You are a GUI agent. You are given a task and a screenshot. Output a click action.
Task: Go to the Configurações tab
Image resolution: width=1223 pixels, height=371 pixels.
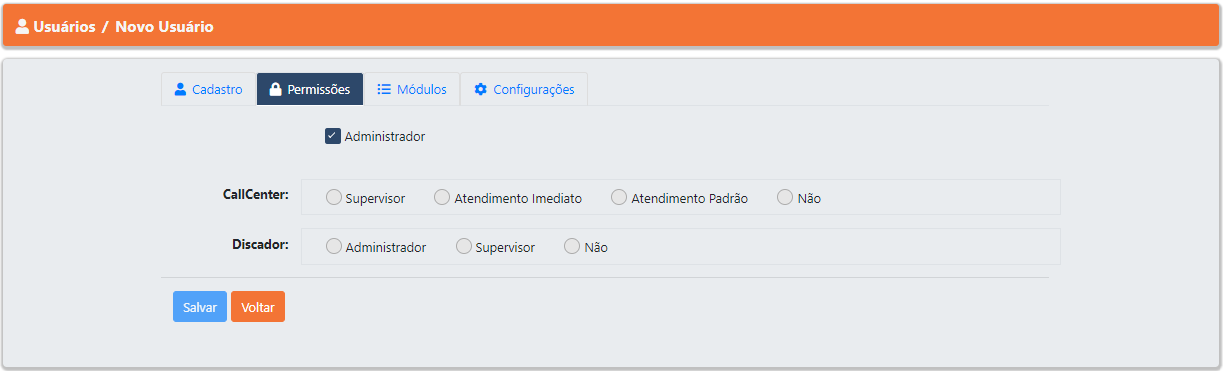point(524,89)
